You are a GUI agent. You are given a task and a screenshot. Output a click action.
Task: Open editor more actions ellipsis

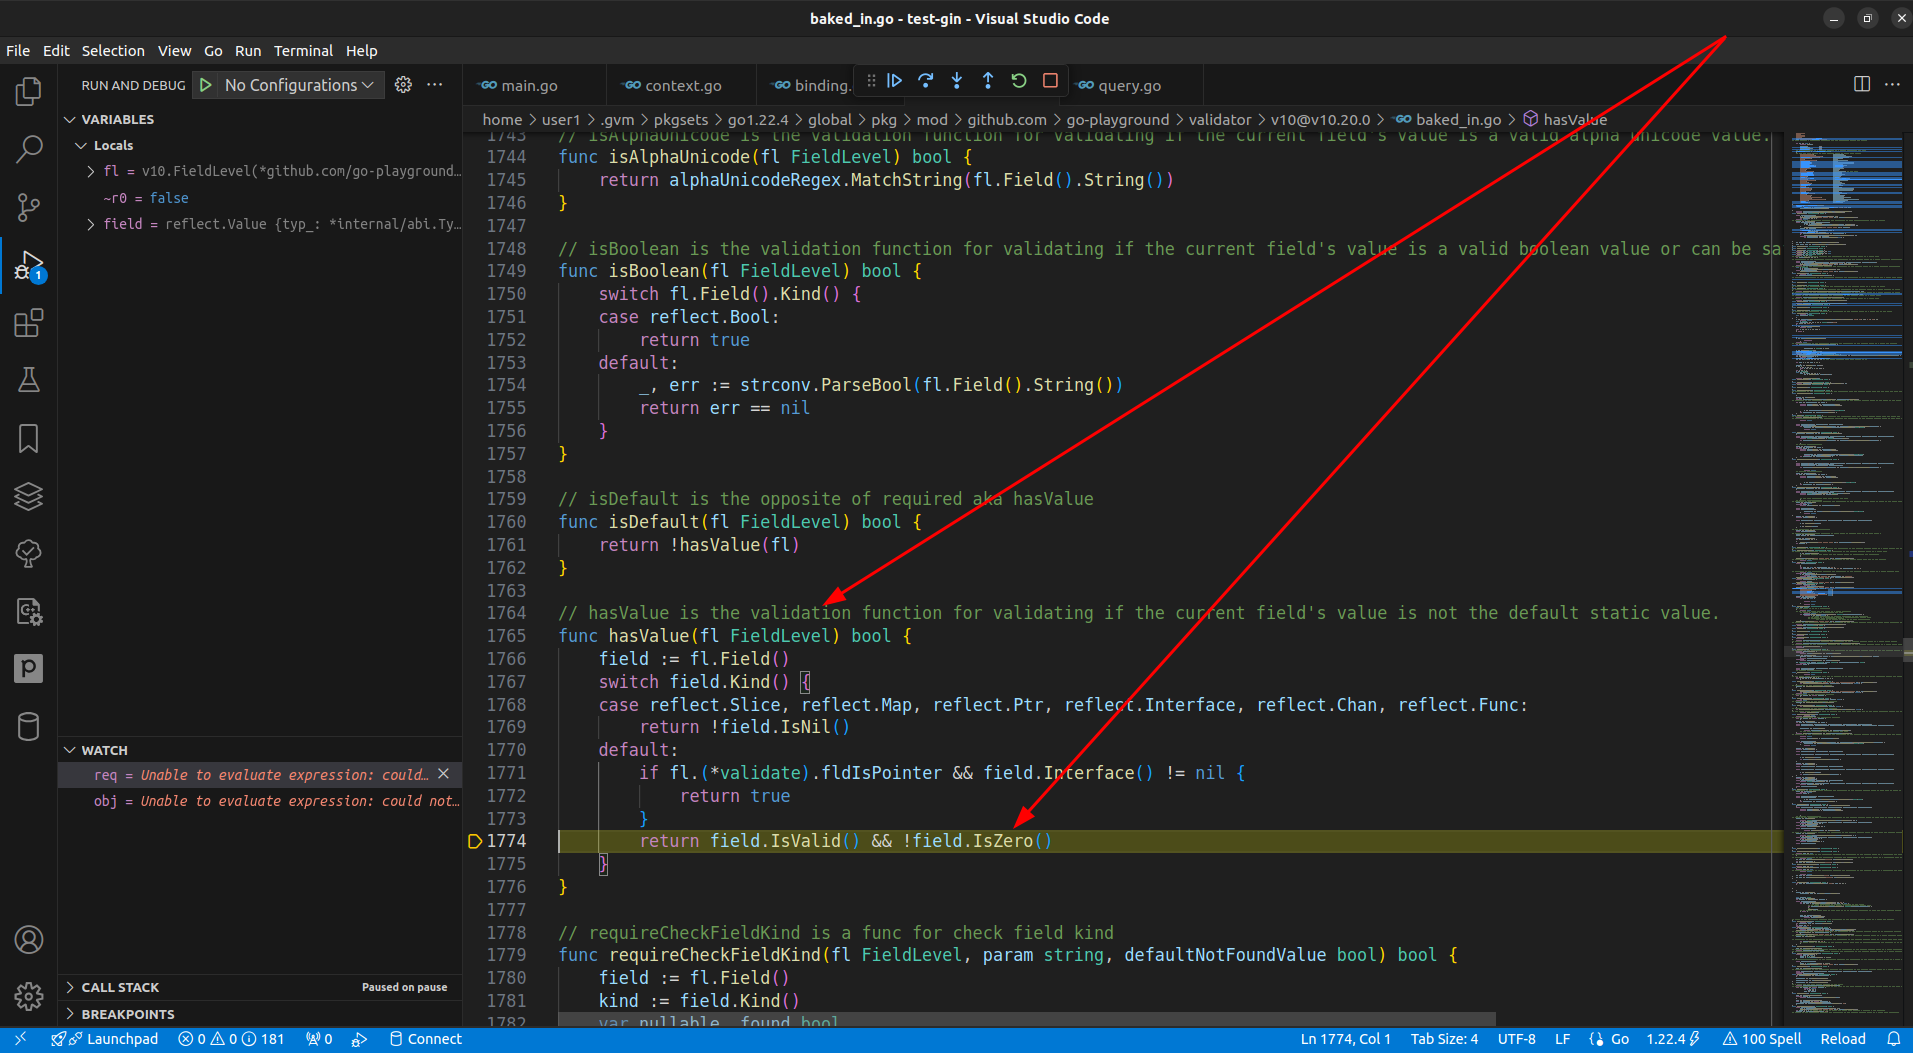1892,84
